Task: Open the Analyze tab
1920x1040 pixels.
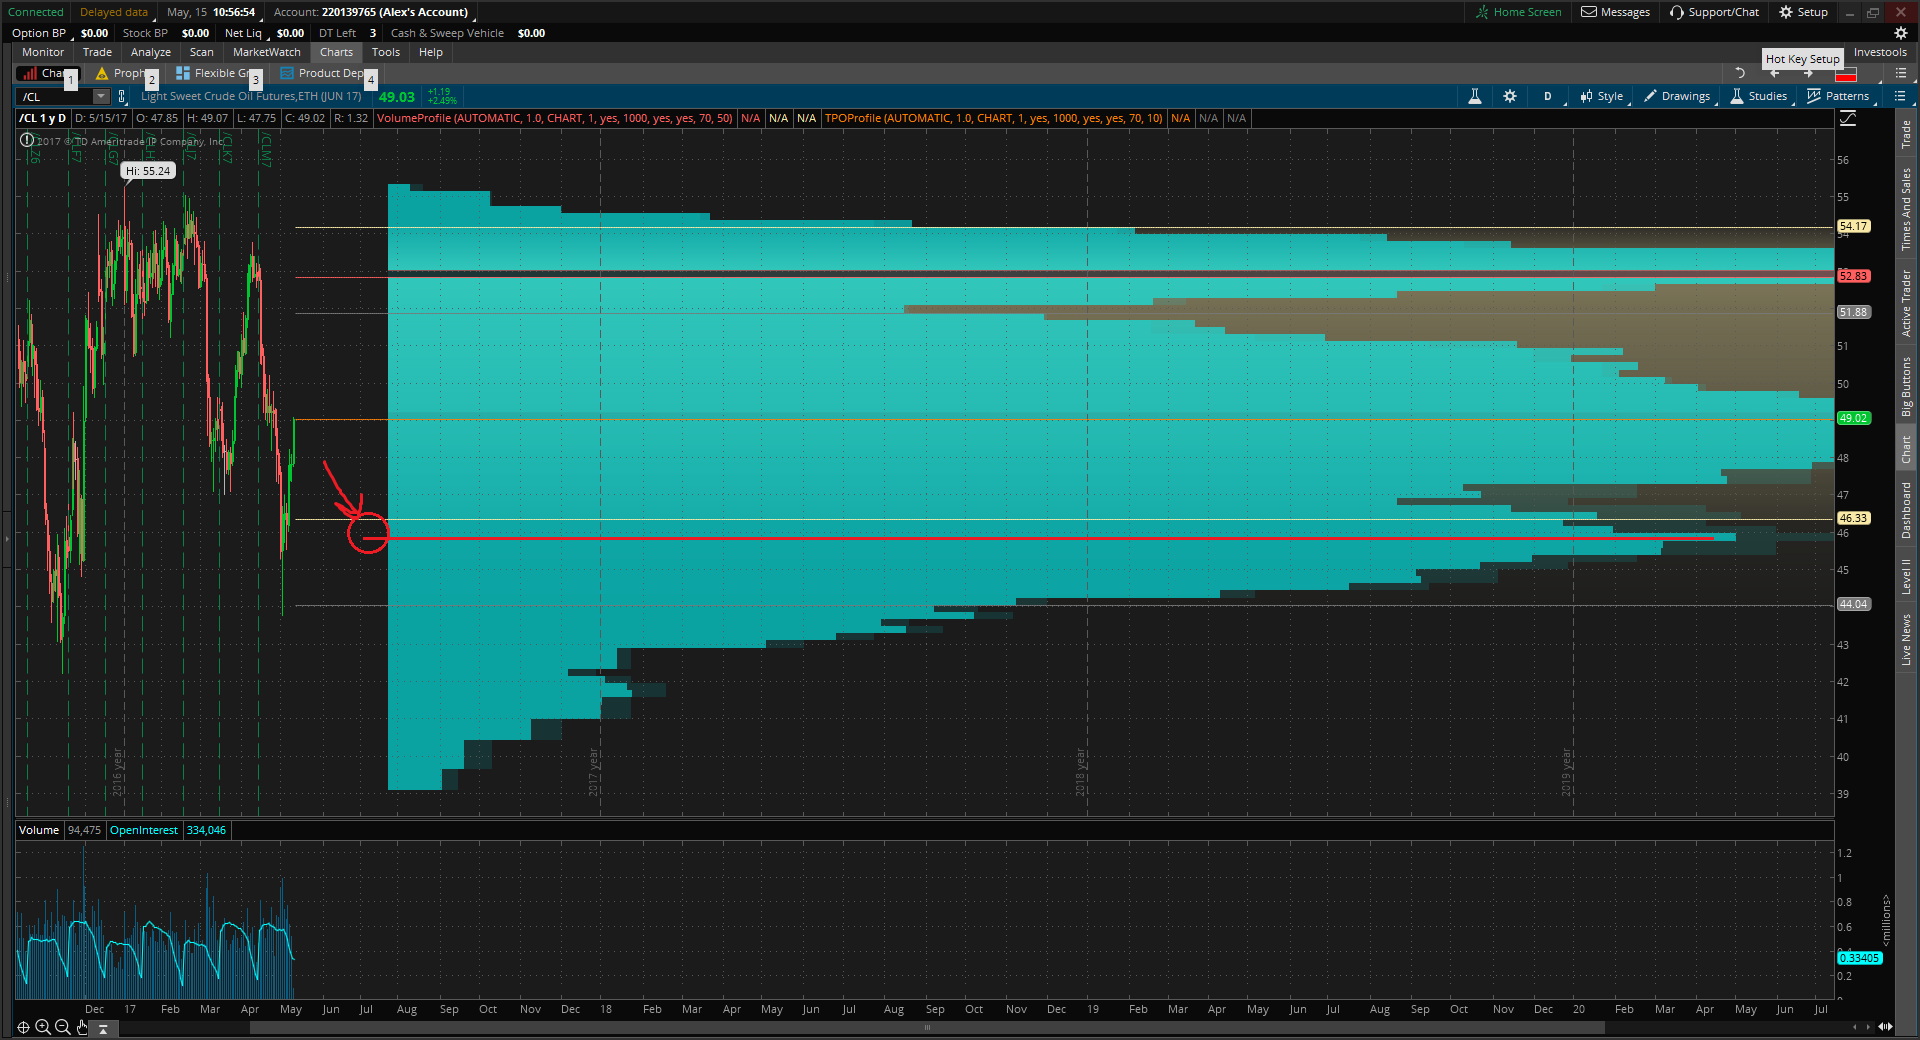Action: [x=151, y=52]
